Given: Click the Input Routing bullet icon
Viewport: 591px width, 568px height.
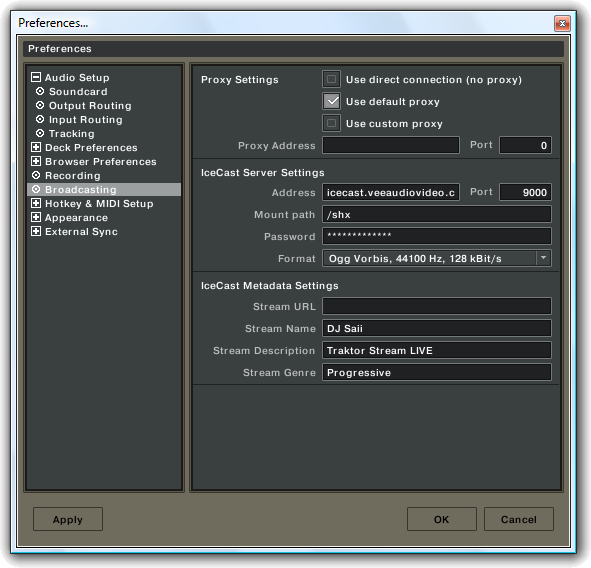Looking at the screenshot, I should click(x=40, y=119).
